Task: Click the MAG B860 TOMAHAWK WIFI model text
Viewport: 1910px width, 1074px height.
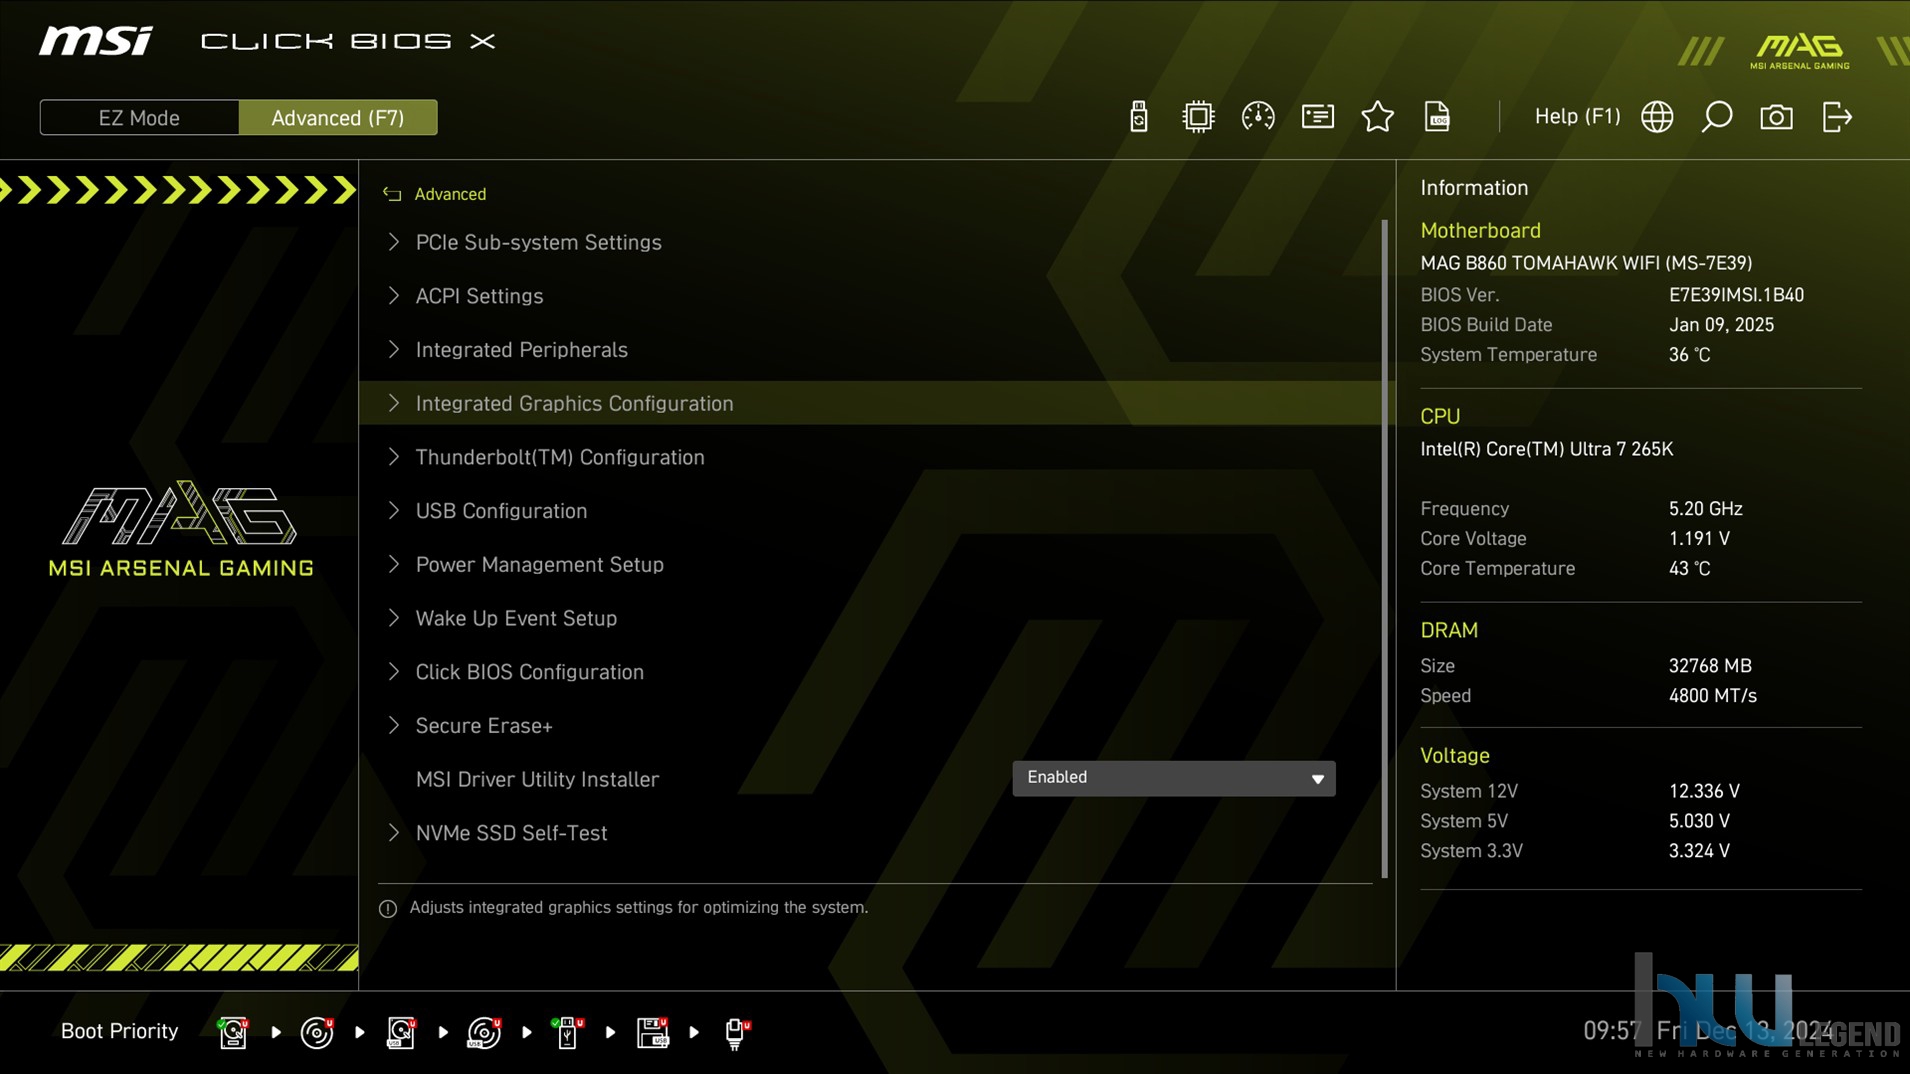Action: pos(1586,263)
